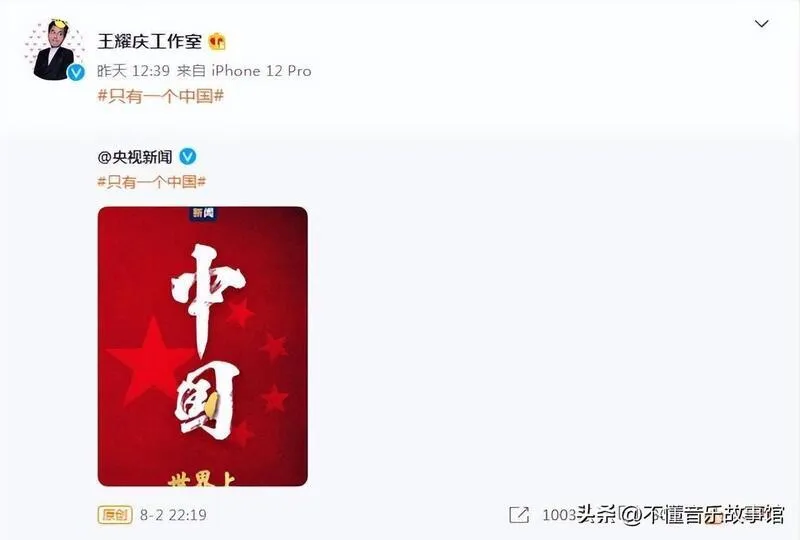Open the #只有一个中国# hashtag in the repost
Image resolution: width=800 pixels, height=540 pixels.
click(152, 182)
